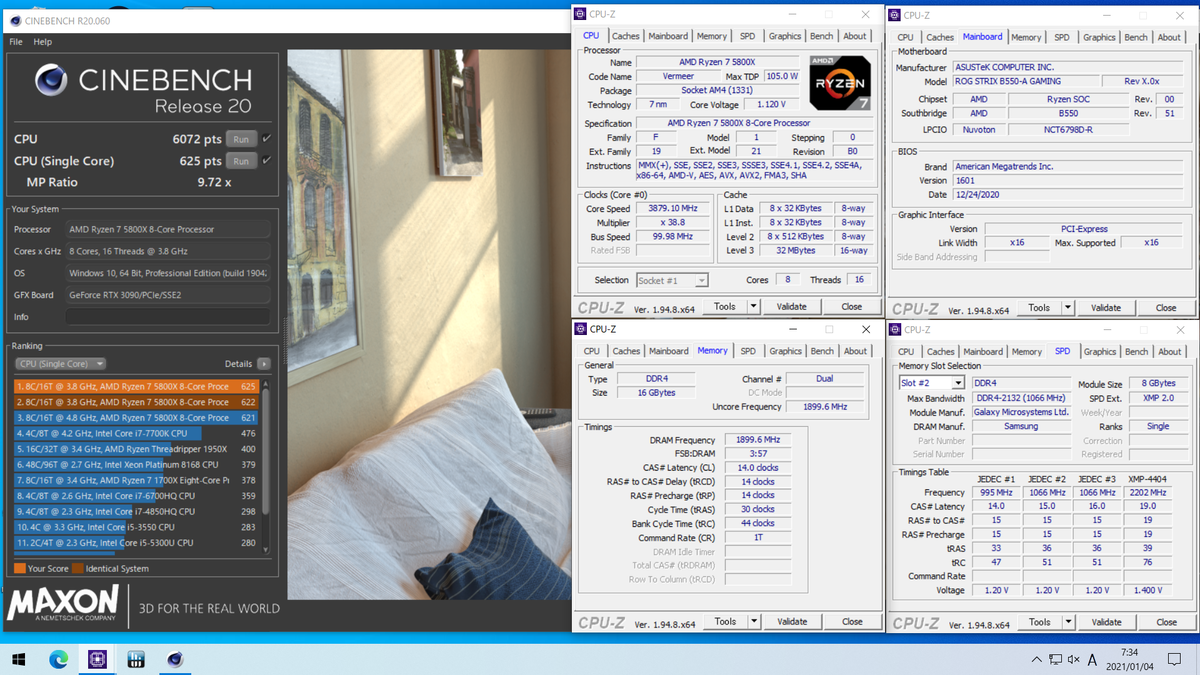The image size is (1200, 675).
Task: Click the Cinebench ranking list scrollbar
Action: click(x=266, y=466)
